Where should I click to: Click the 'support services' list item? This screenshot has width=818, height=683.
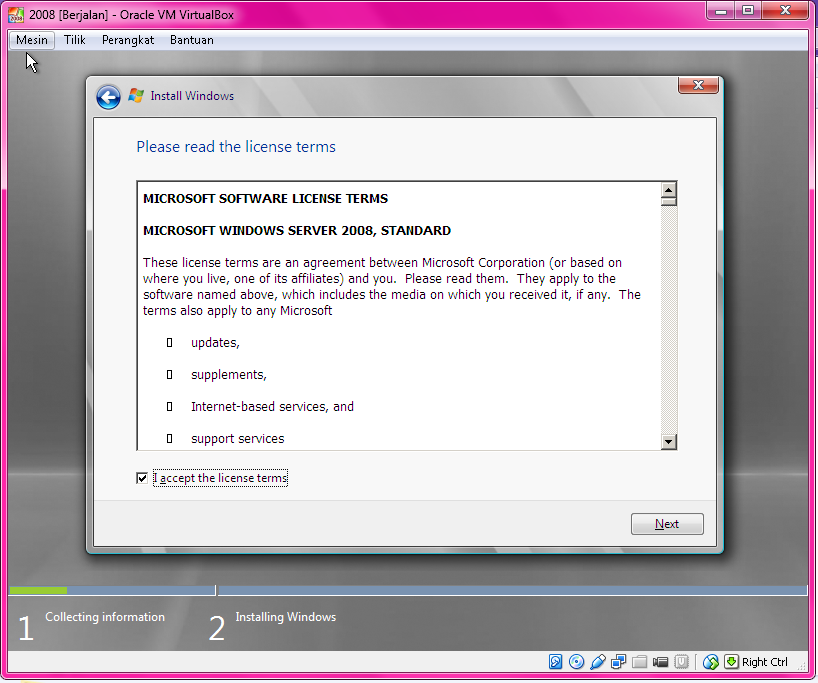(x=237, y=439)
